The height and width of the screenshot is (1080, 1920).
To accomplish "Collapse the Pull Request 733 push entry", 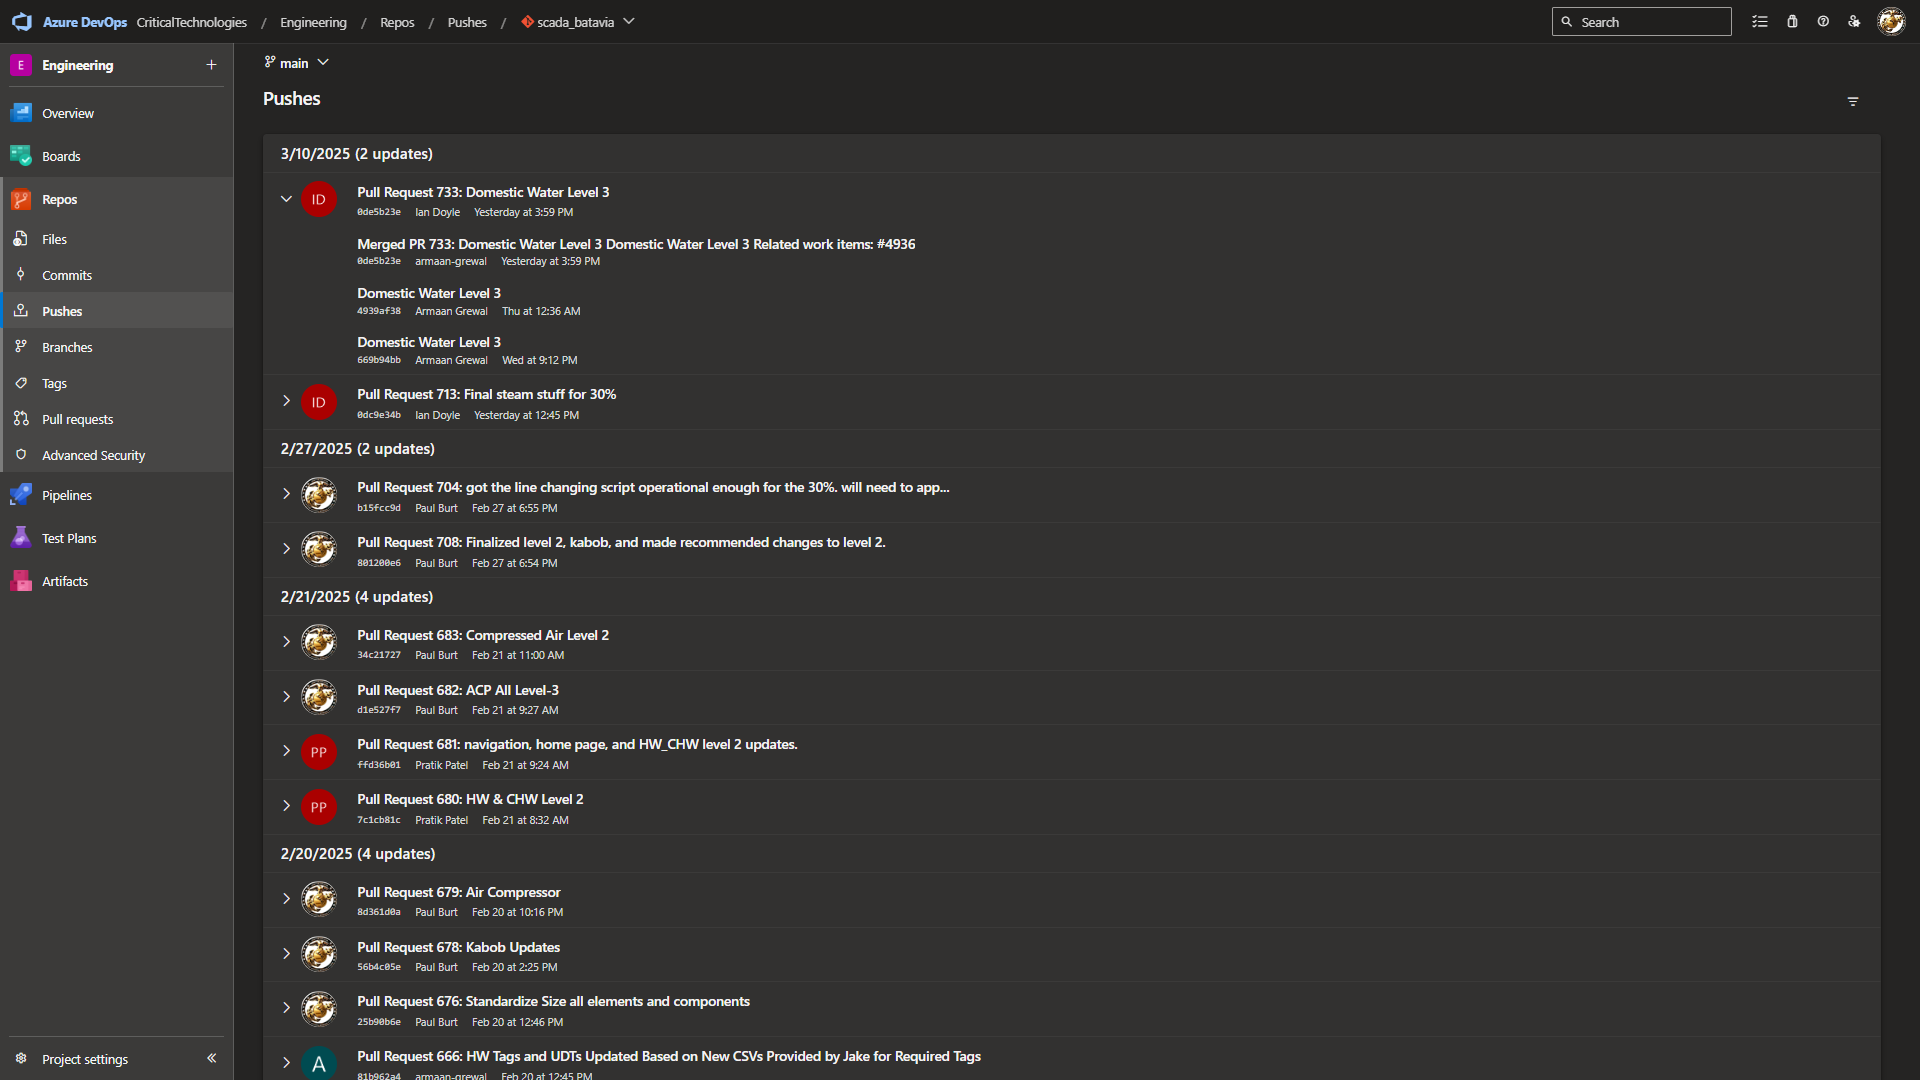I will [x=286, y=199].
